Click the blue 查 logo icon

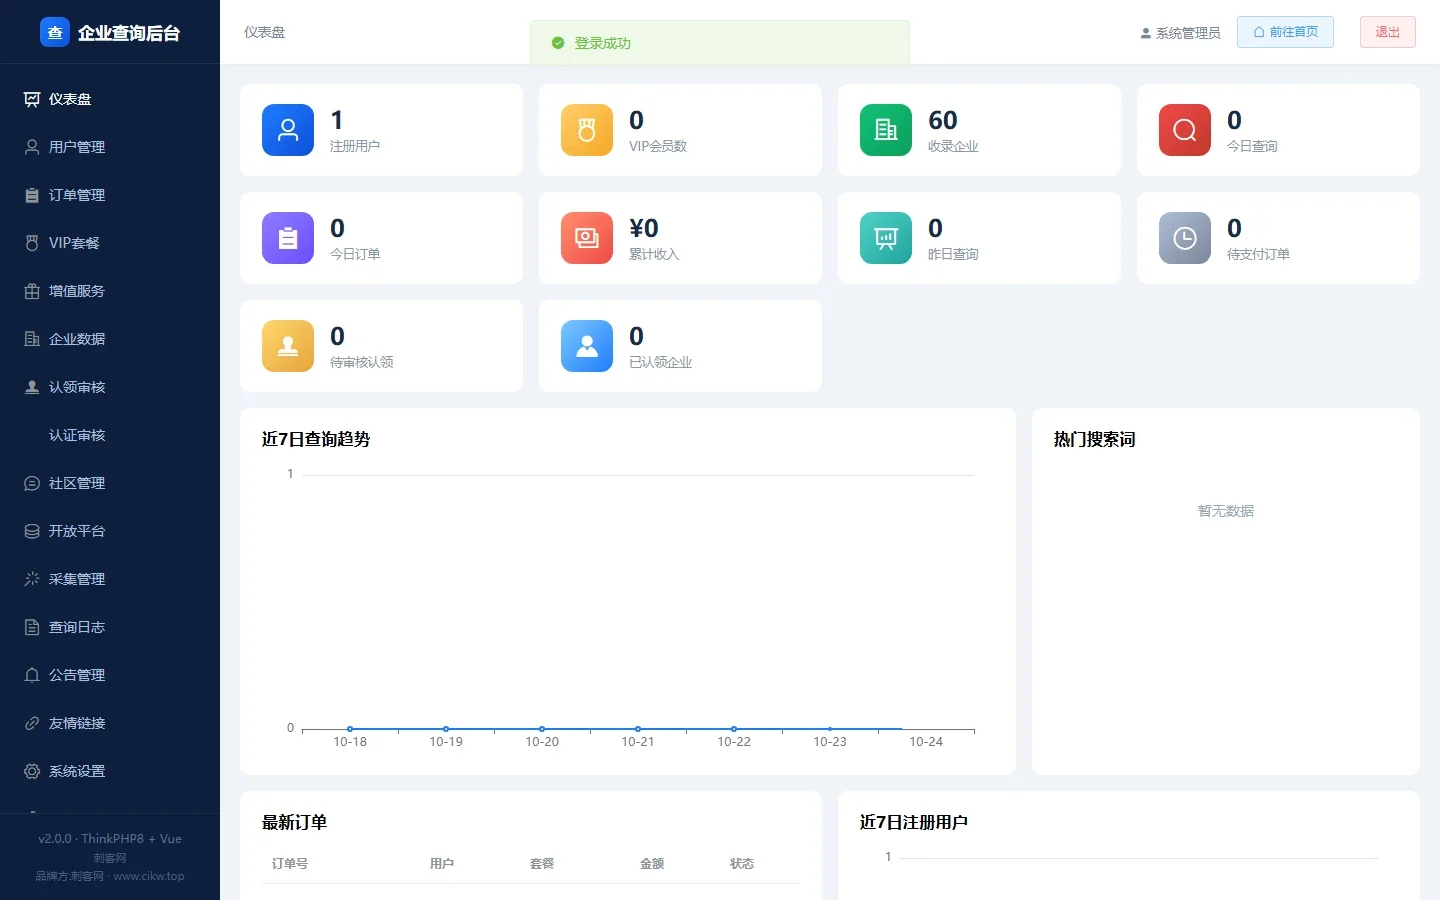tap(55, 32)
